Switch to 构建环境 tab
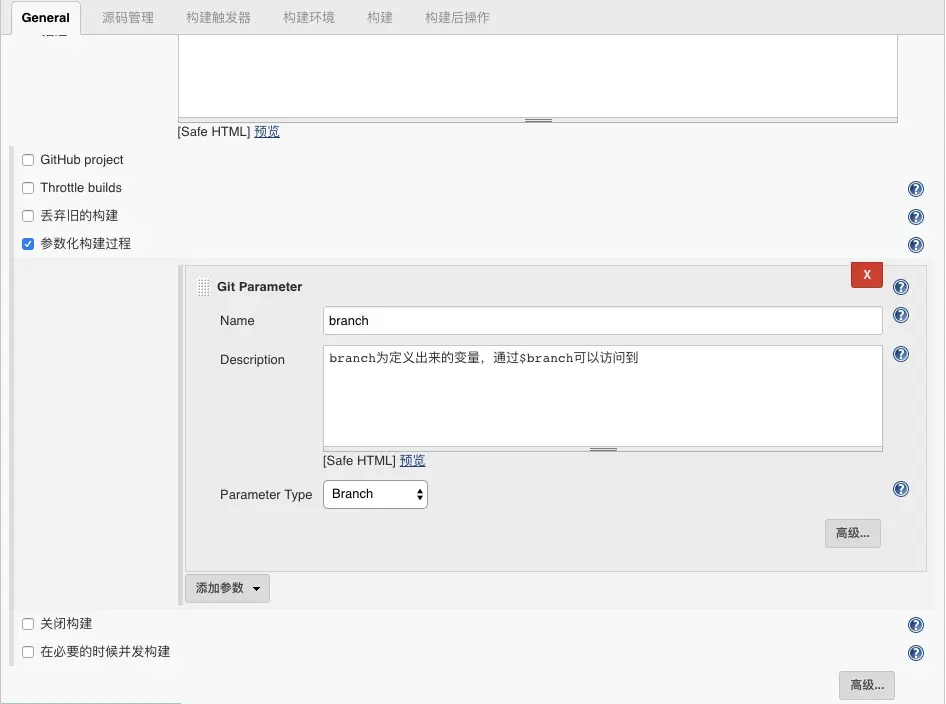The height and width of the screenshot is (704, 946). pyautogui.click(x=309, y=17)
